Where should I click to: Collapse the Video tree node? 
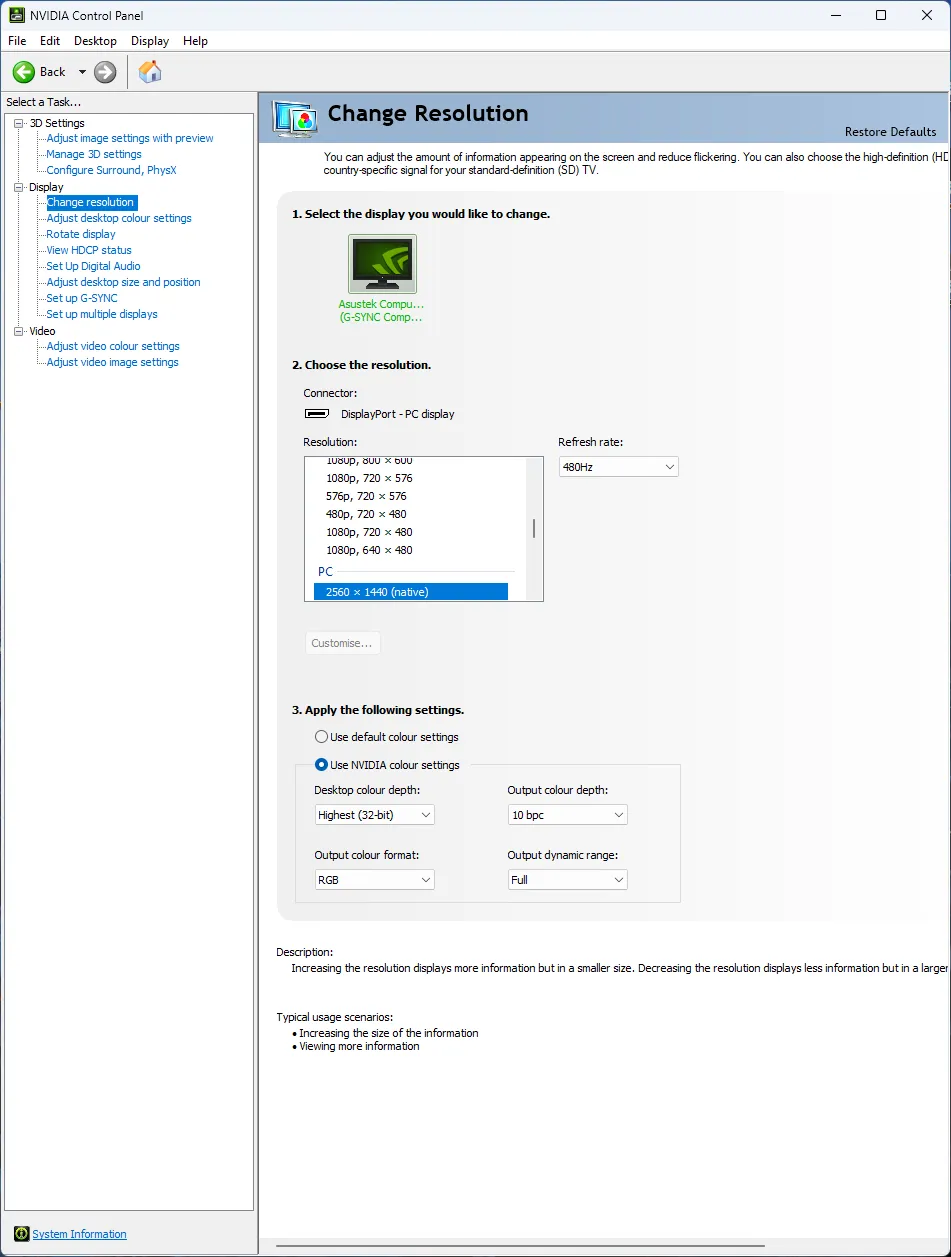(x=18, y=331)
